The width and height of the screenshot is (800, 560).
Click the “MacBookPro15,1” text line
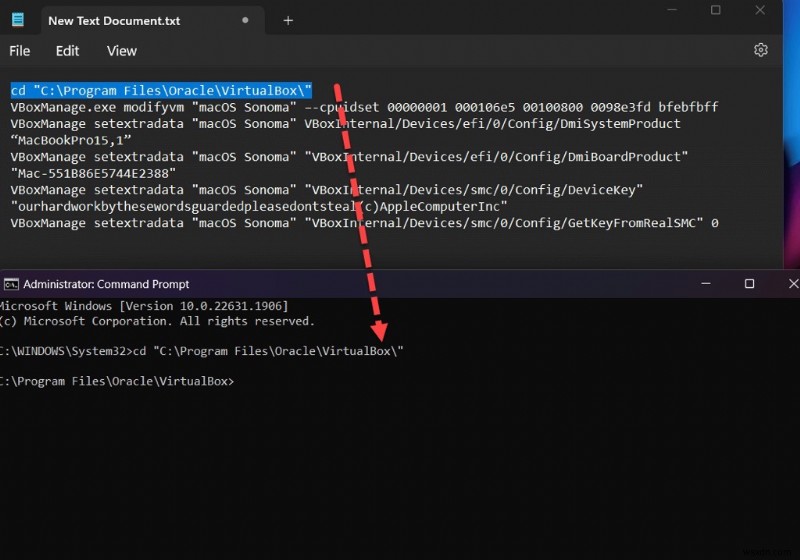tap(71, 140)
